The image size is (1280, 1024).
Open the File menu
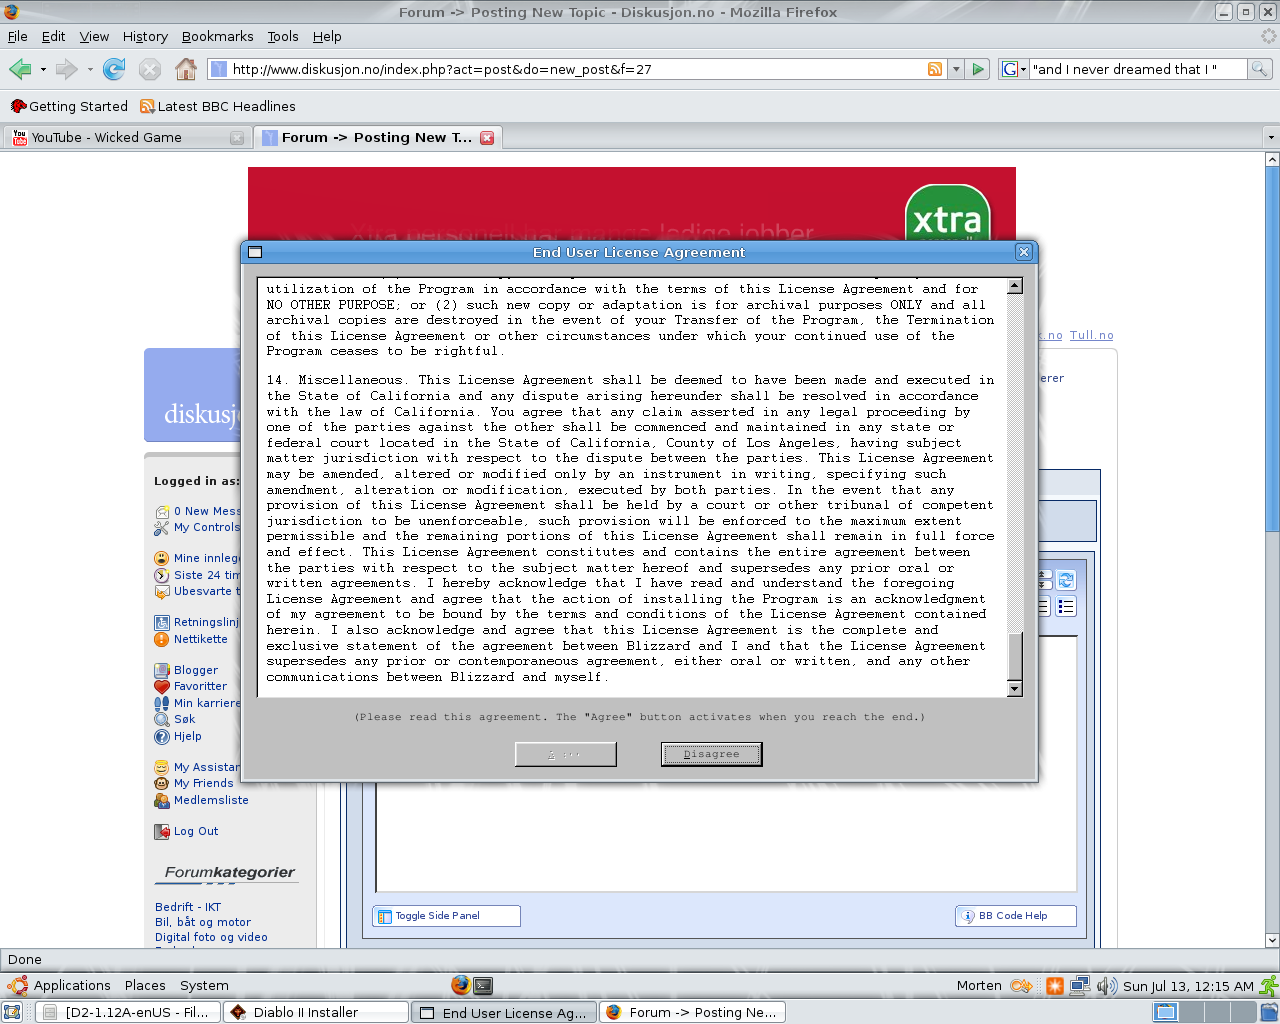pos(18,36)
